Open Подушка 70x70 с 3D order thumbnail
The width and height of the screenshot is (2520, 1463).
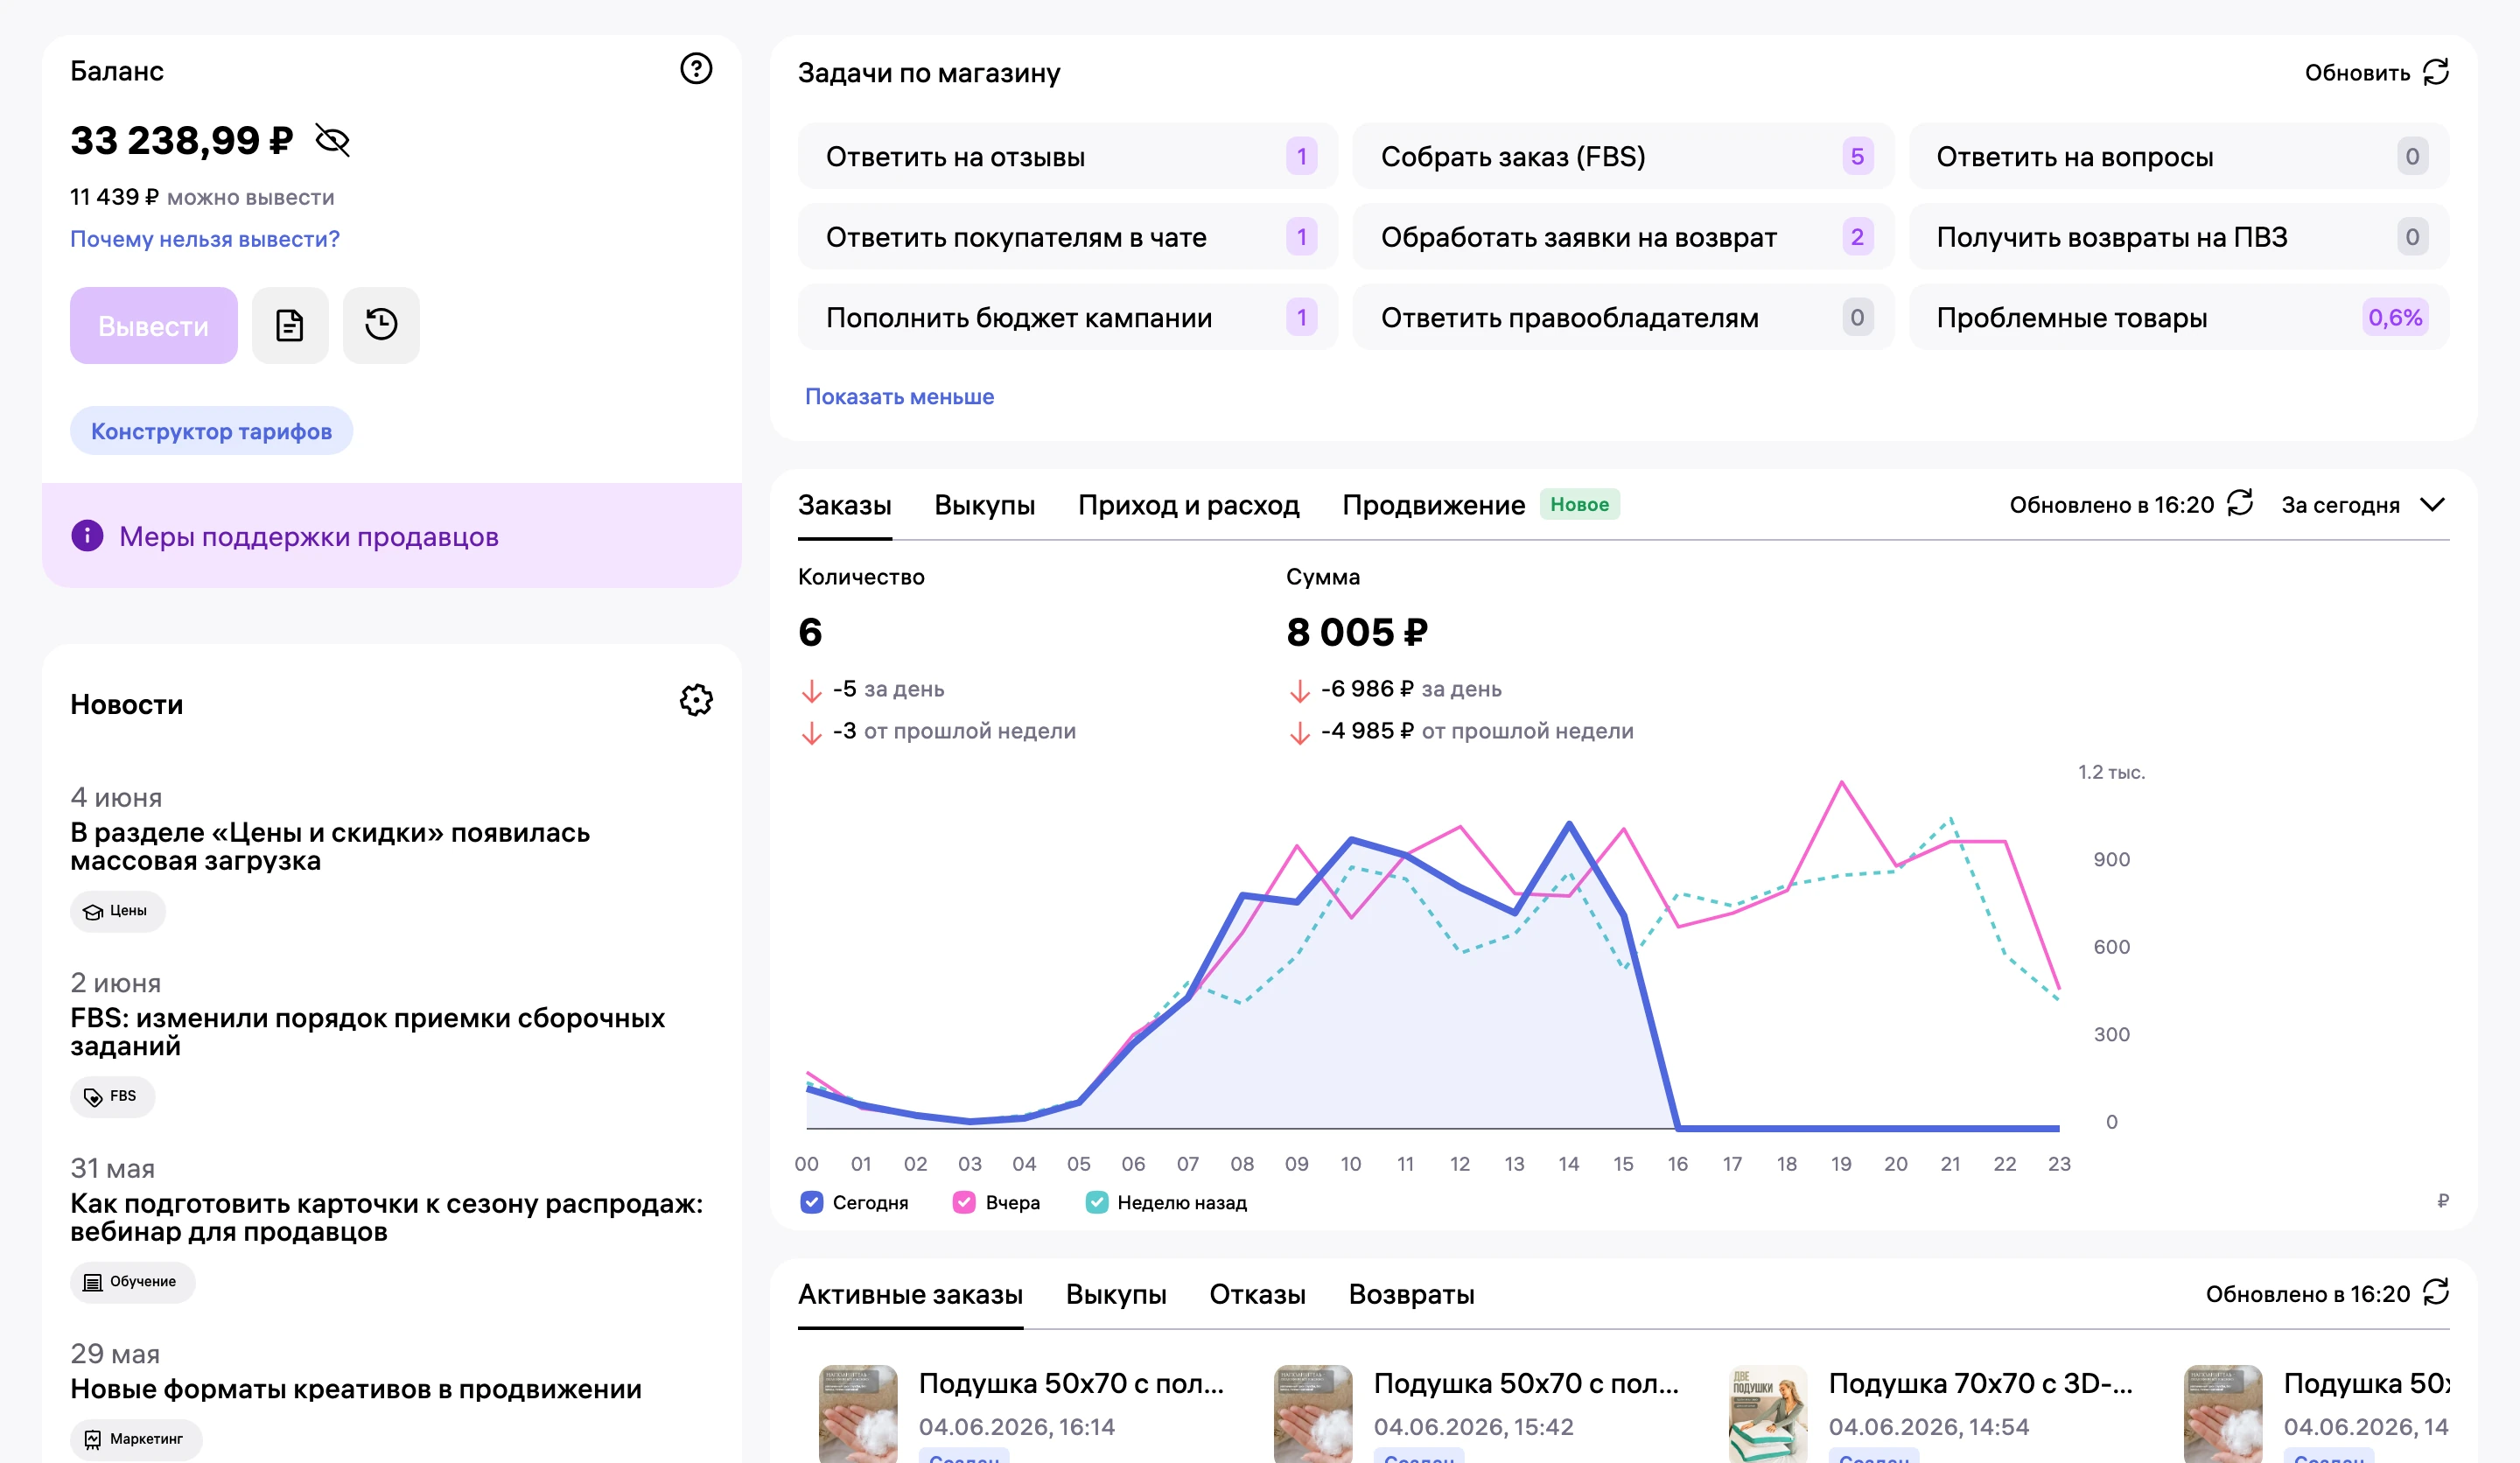coord(1768,1414)
